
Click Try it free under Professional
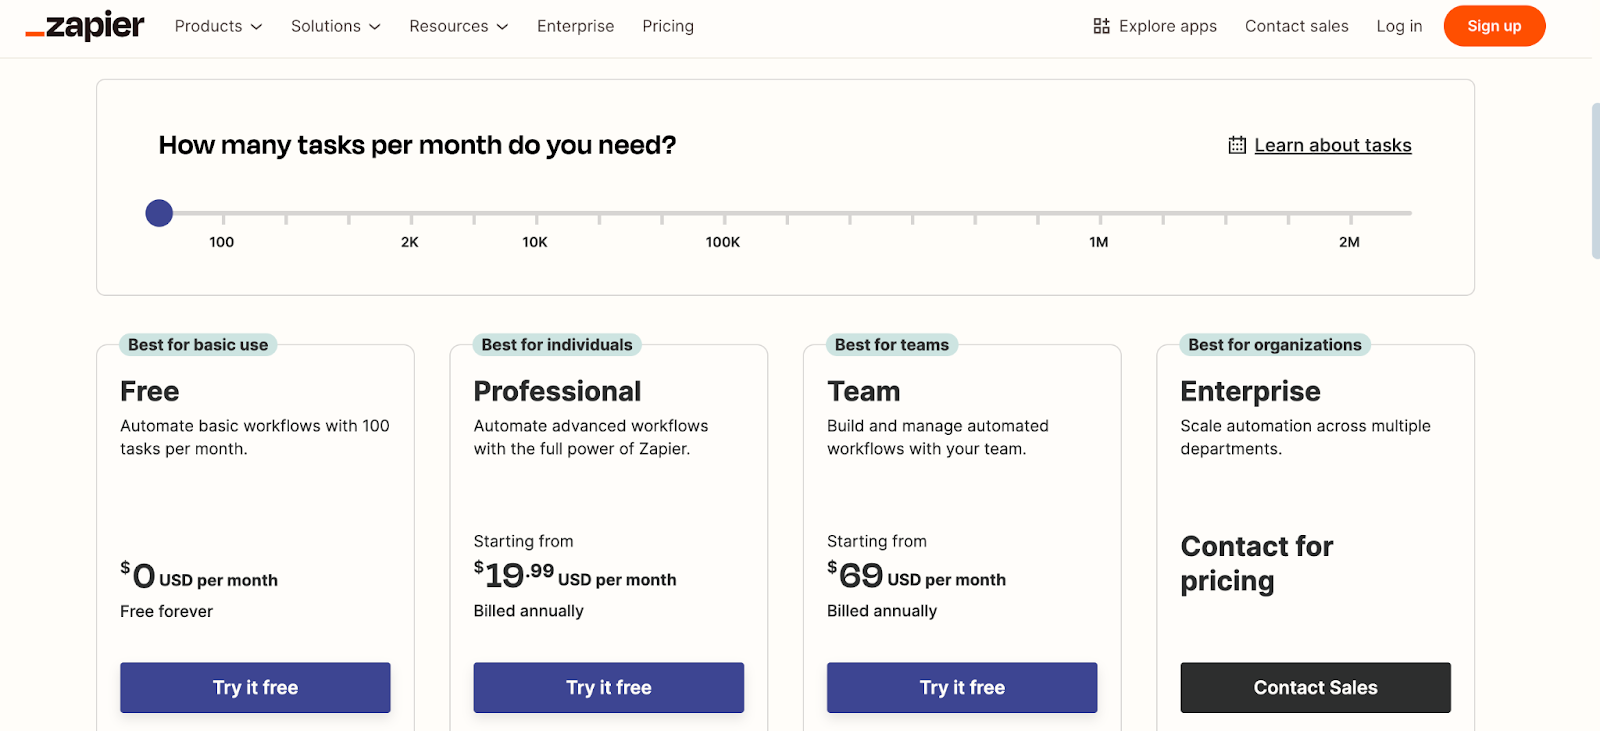coord(608,687)
